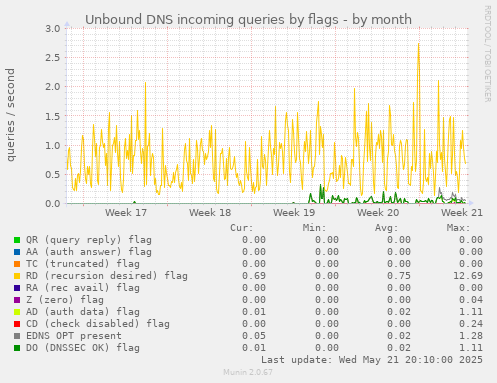Click the RD flag yellow color swatch
This screenshot has height=383, width=497.
pos(17,276)
